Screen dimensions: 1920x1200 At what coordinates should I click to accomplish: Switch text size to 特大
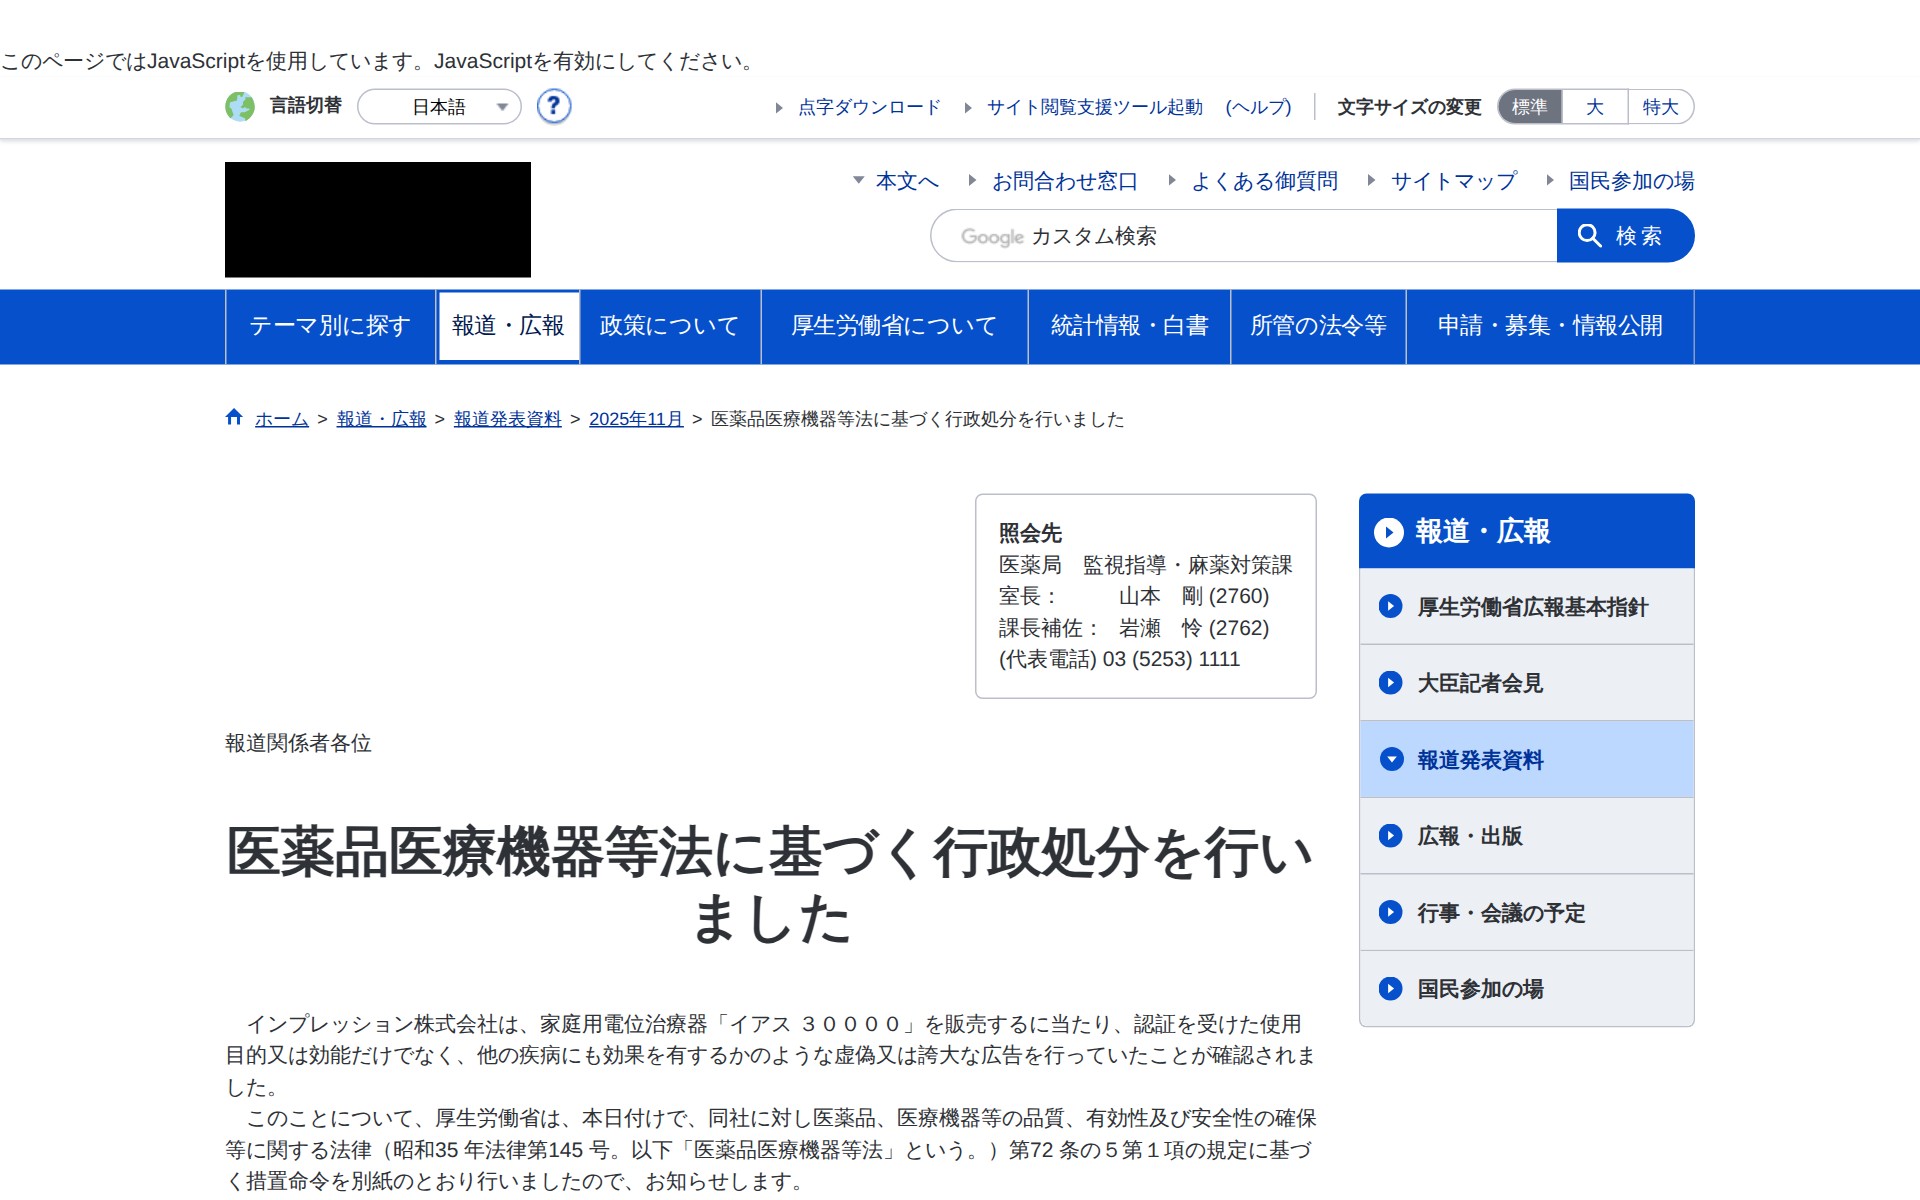(1660, 106)
